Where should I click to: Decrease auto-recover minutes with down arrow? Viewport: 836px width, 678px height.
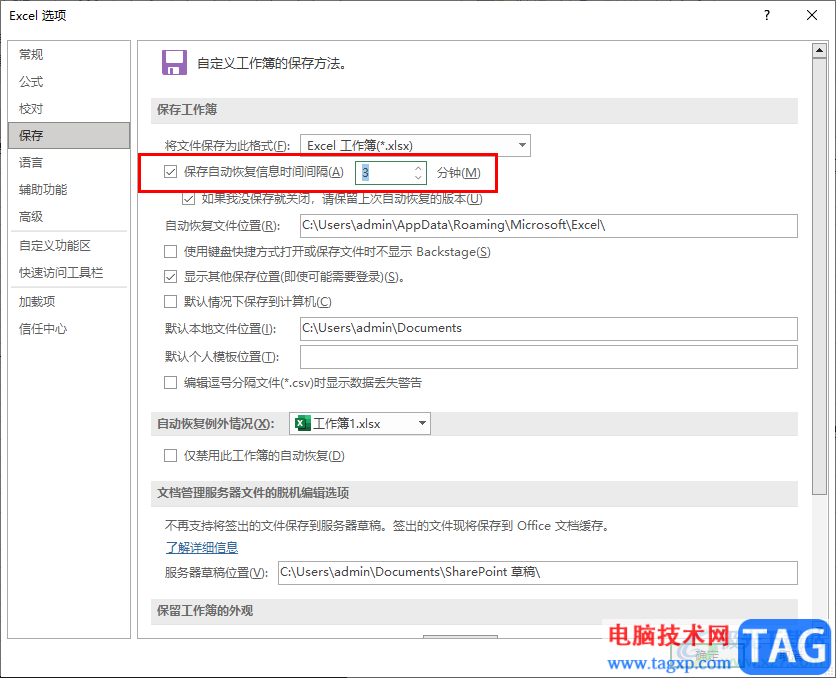418,177
